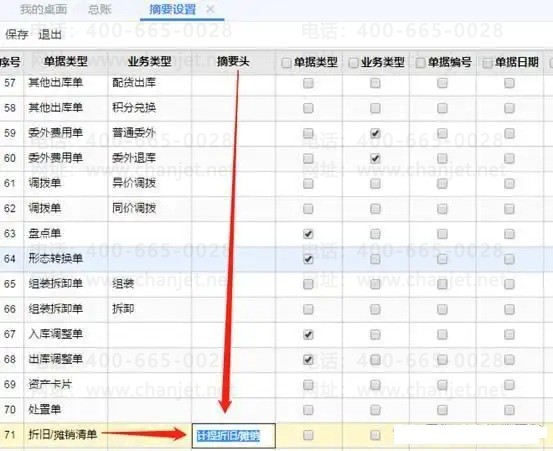Check 单据类型 for row 57 配货出库
The image size is (553, 451).
(x=308, y=83)
